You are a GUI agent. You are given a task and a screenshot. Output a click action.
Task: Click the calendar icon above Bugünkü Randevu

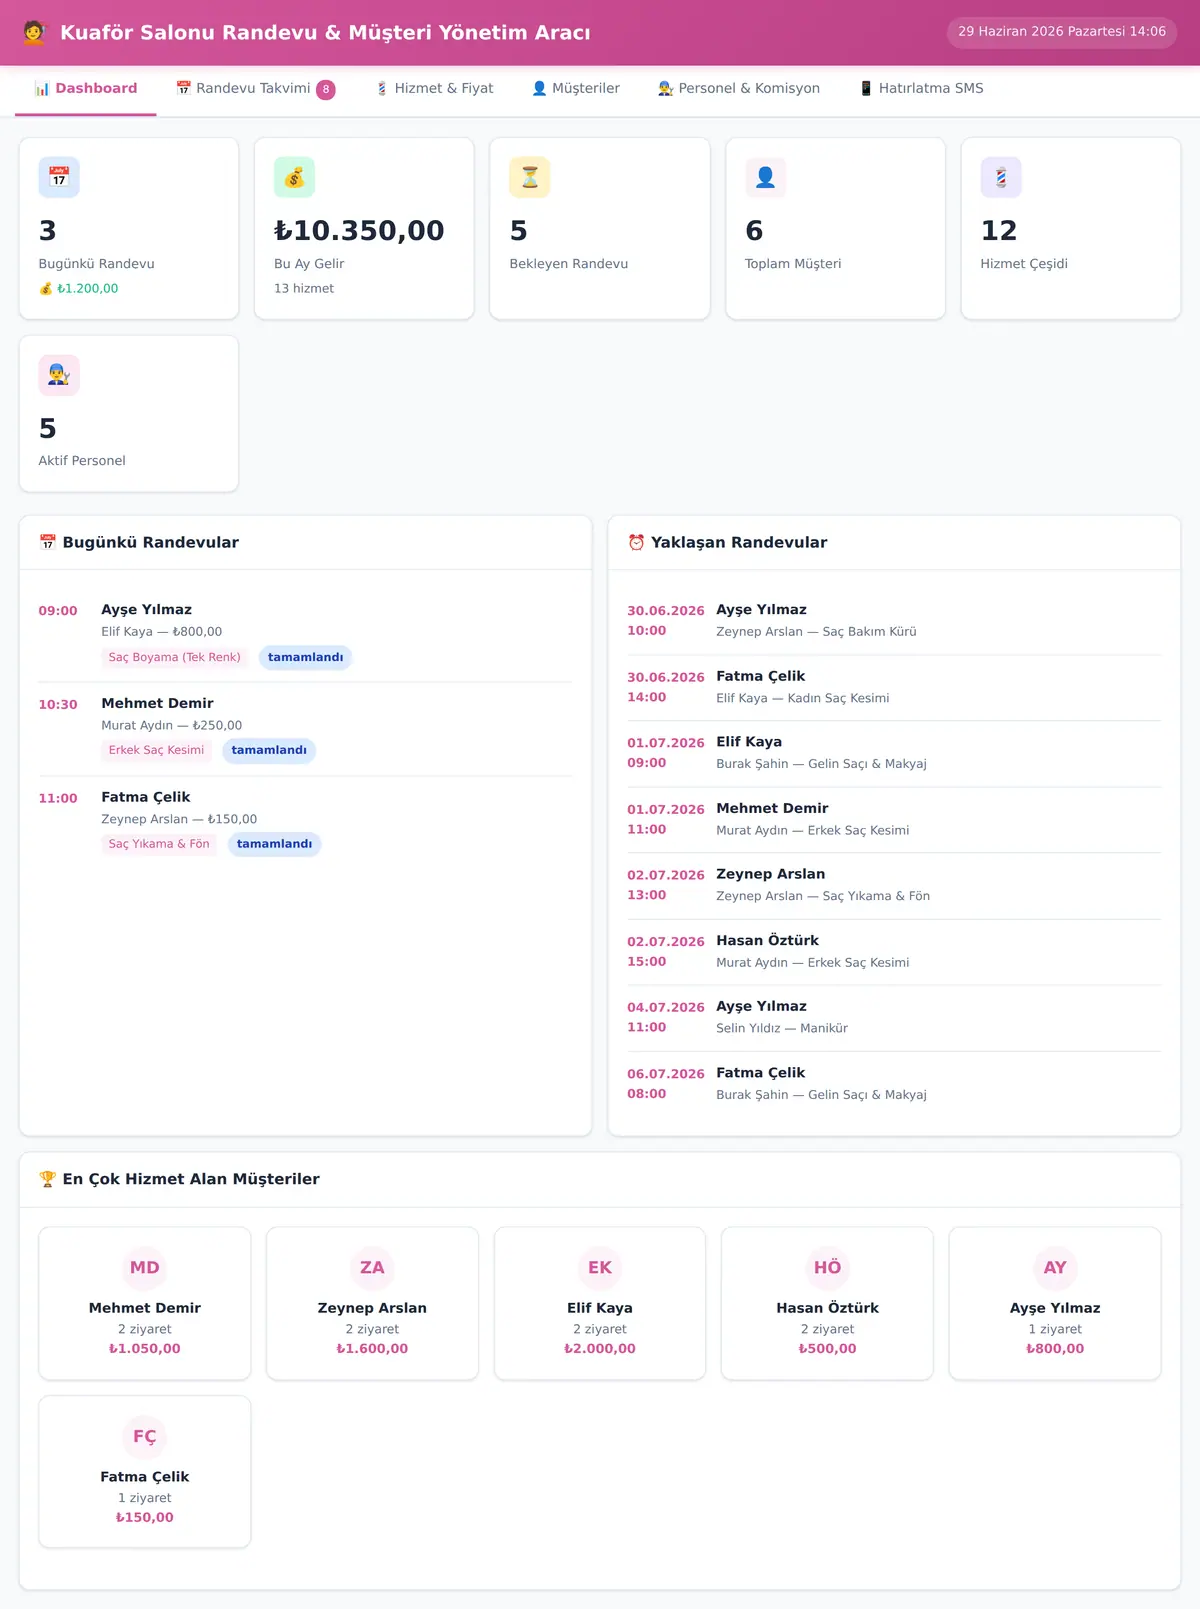59,177
